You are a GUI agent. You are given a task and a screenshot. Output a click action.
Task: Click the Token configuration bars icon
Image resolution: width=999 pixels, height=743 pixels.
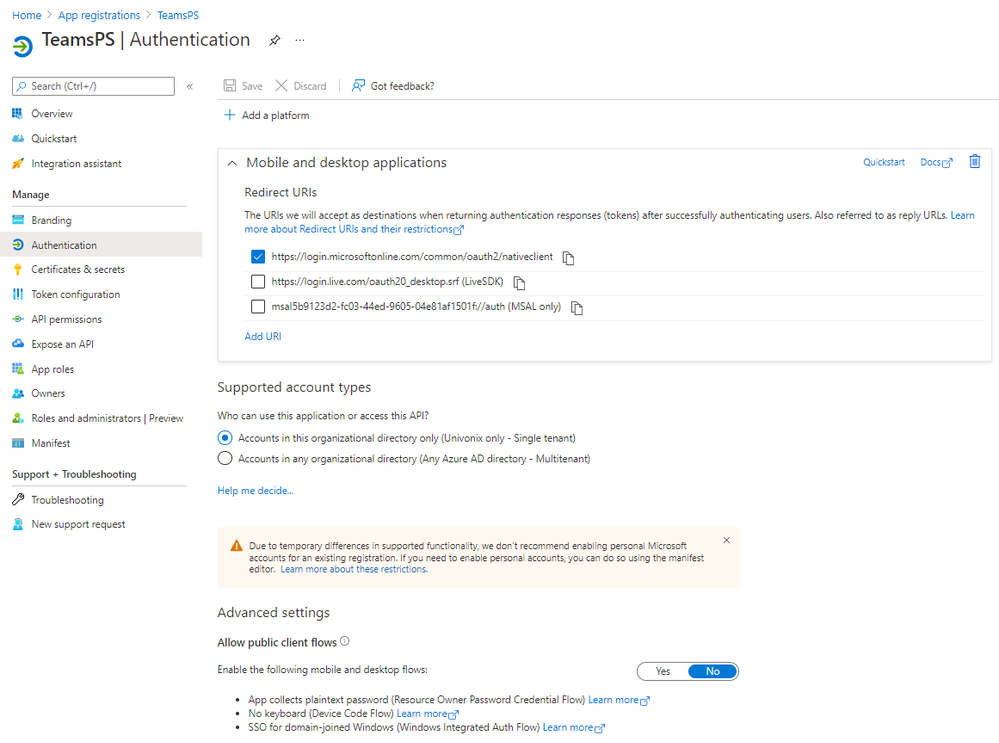(18, 294)
